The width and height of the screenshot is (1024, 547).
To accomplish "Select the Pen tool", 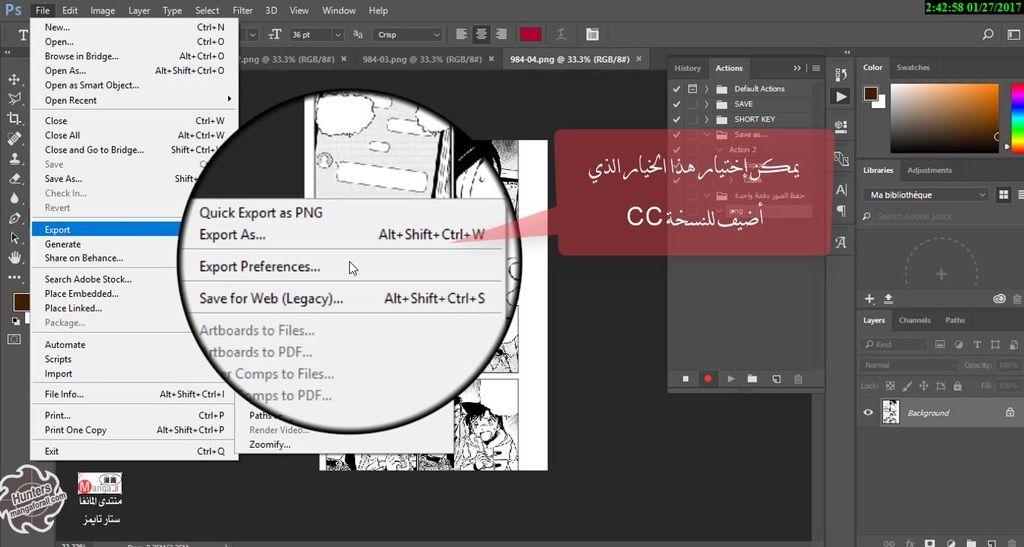I will pos(14,218).
